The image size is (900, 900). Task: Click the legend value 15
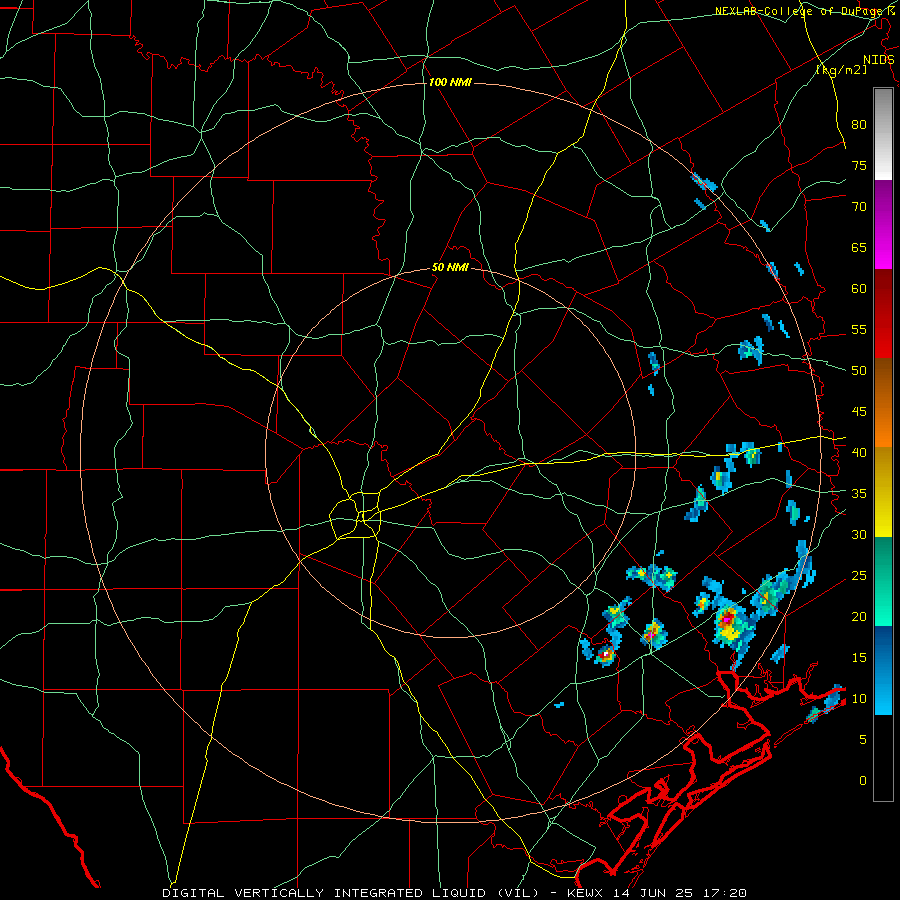[x=859, y=658]
